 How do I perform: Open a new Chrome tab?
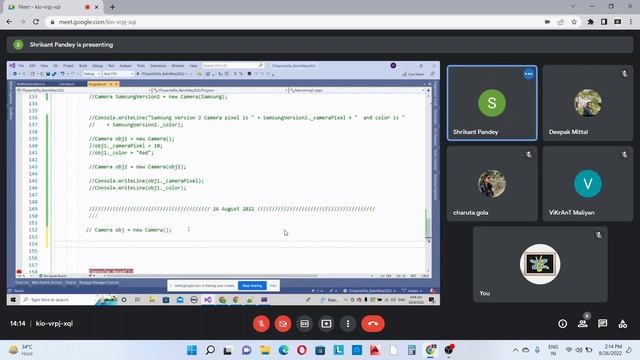[x=112, y=7]
